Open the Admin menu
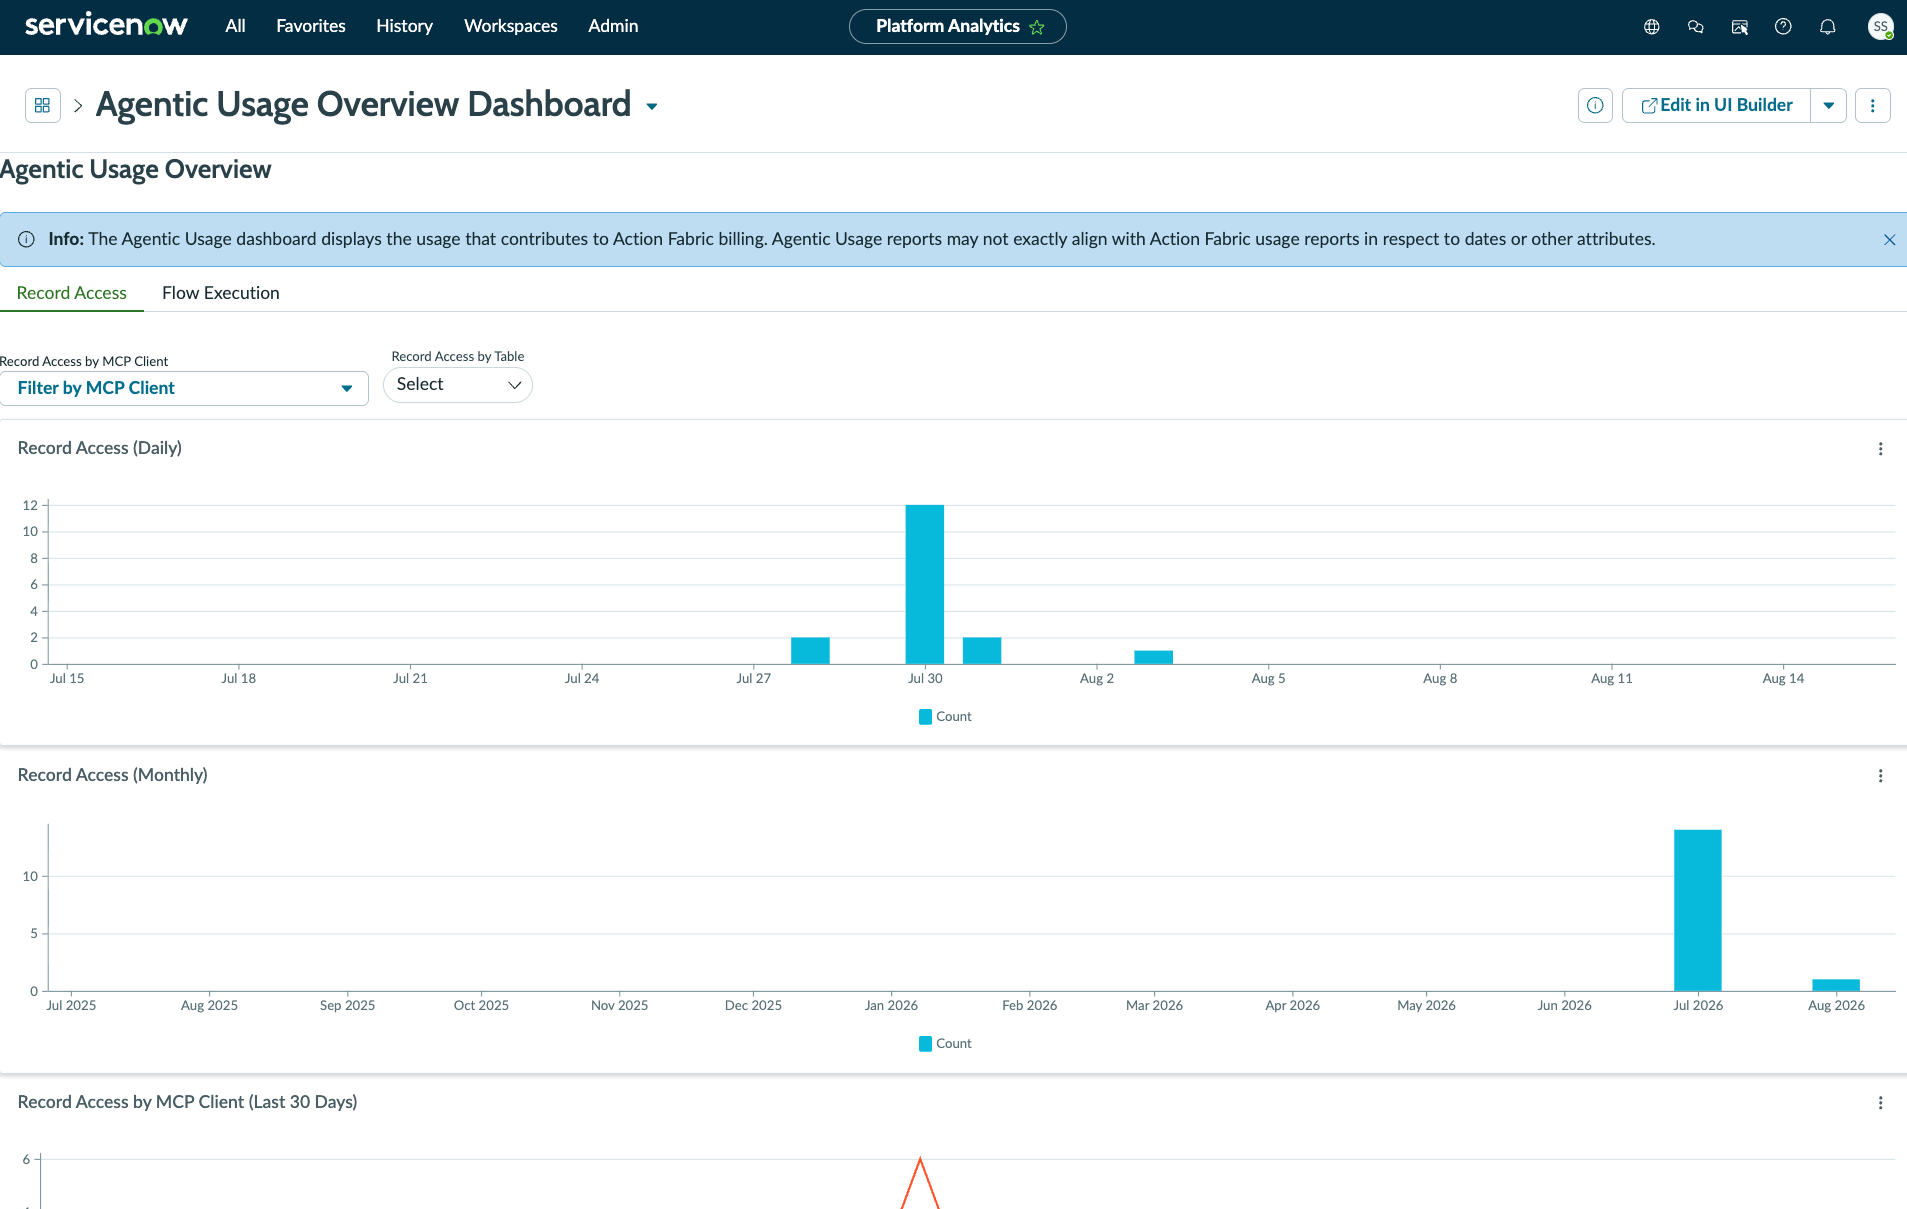The width and height of the screenshot is (1907, 1209). (613, 26)
